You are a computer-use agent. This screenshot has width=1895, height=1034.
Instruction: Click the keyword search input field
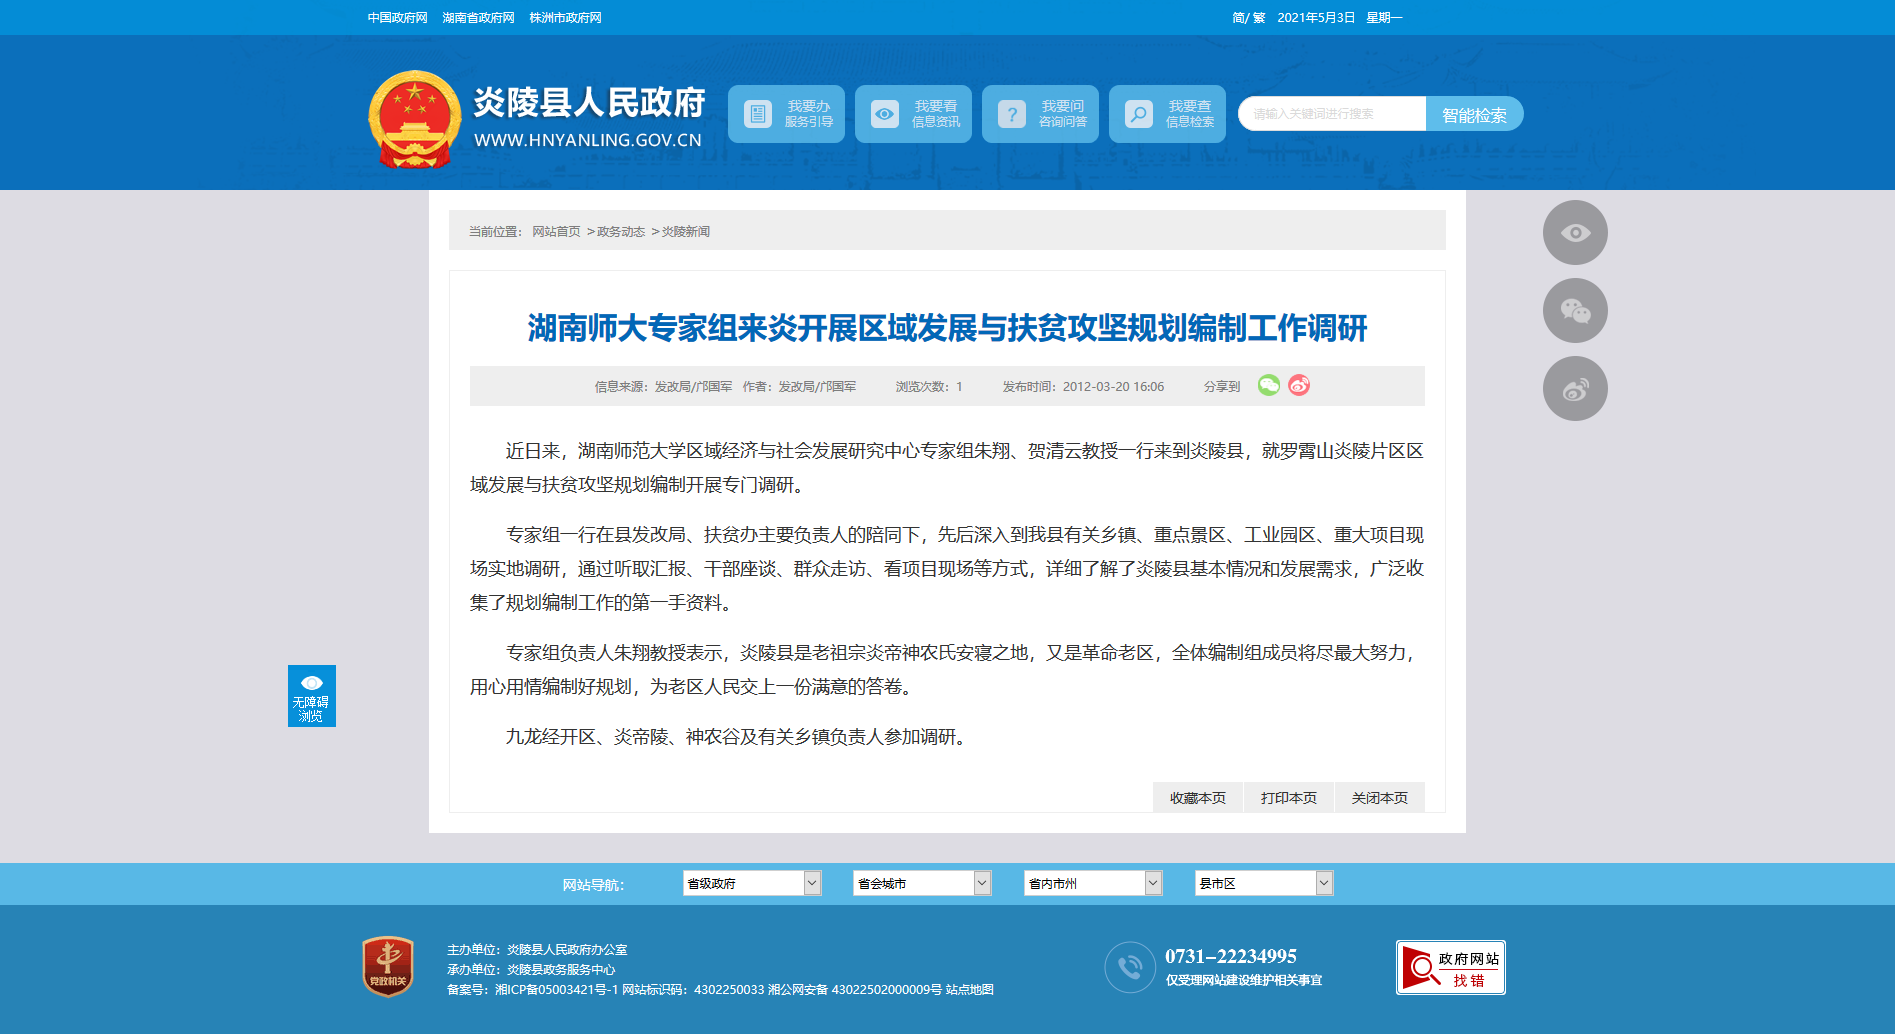coord(1331,114)
